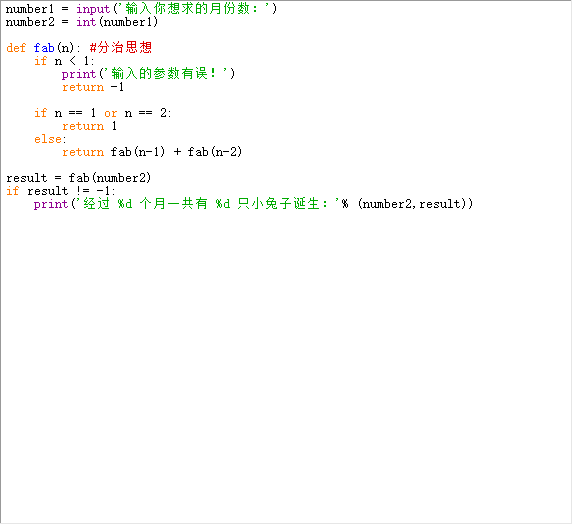
Task: Click the 'number1 = input' line
Action: (x=142, y=8)
